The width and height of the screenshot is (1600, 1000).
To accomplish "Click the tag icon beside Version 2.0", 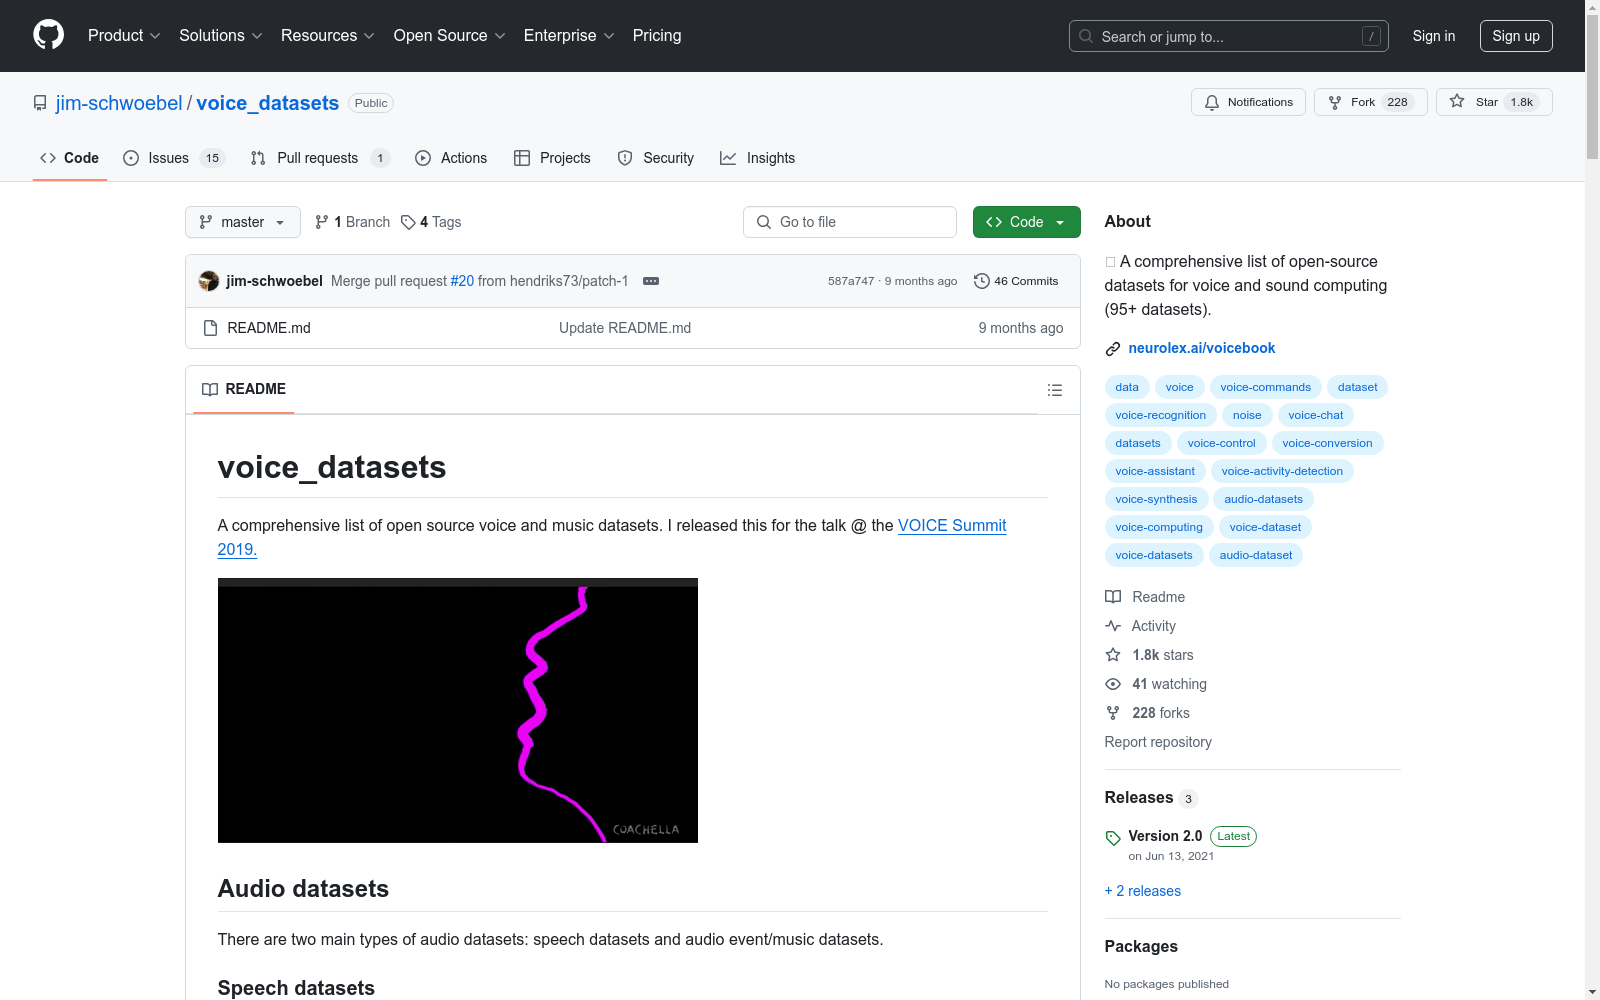I will click(x=1113, y=838).
